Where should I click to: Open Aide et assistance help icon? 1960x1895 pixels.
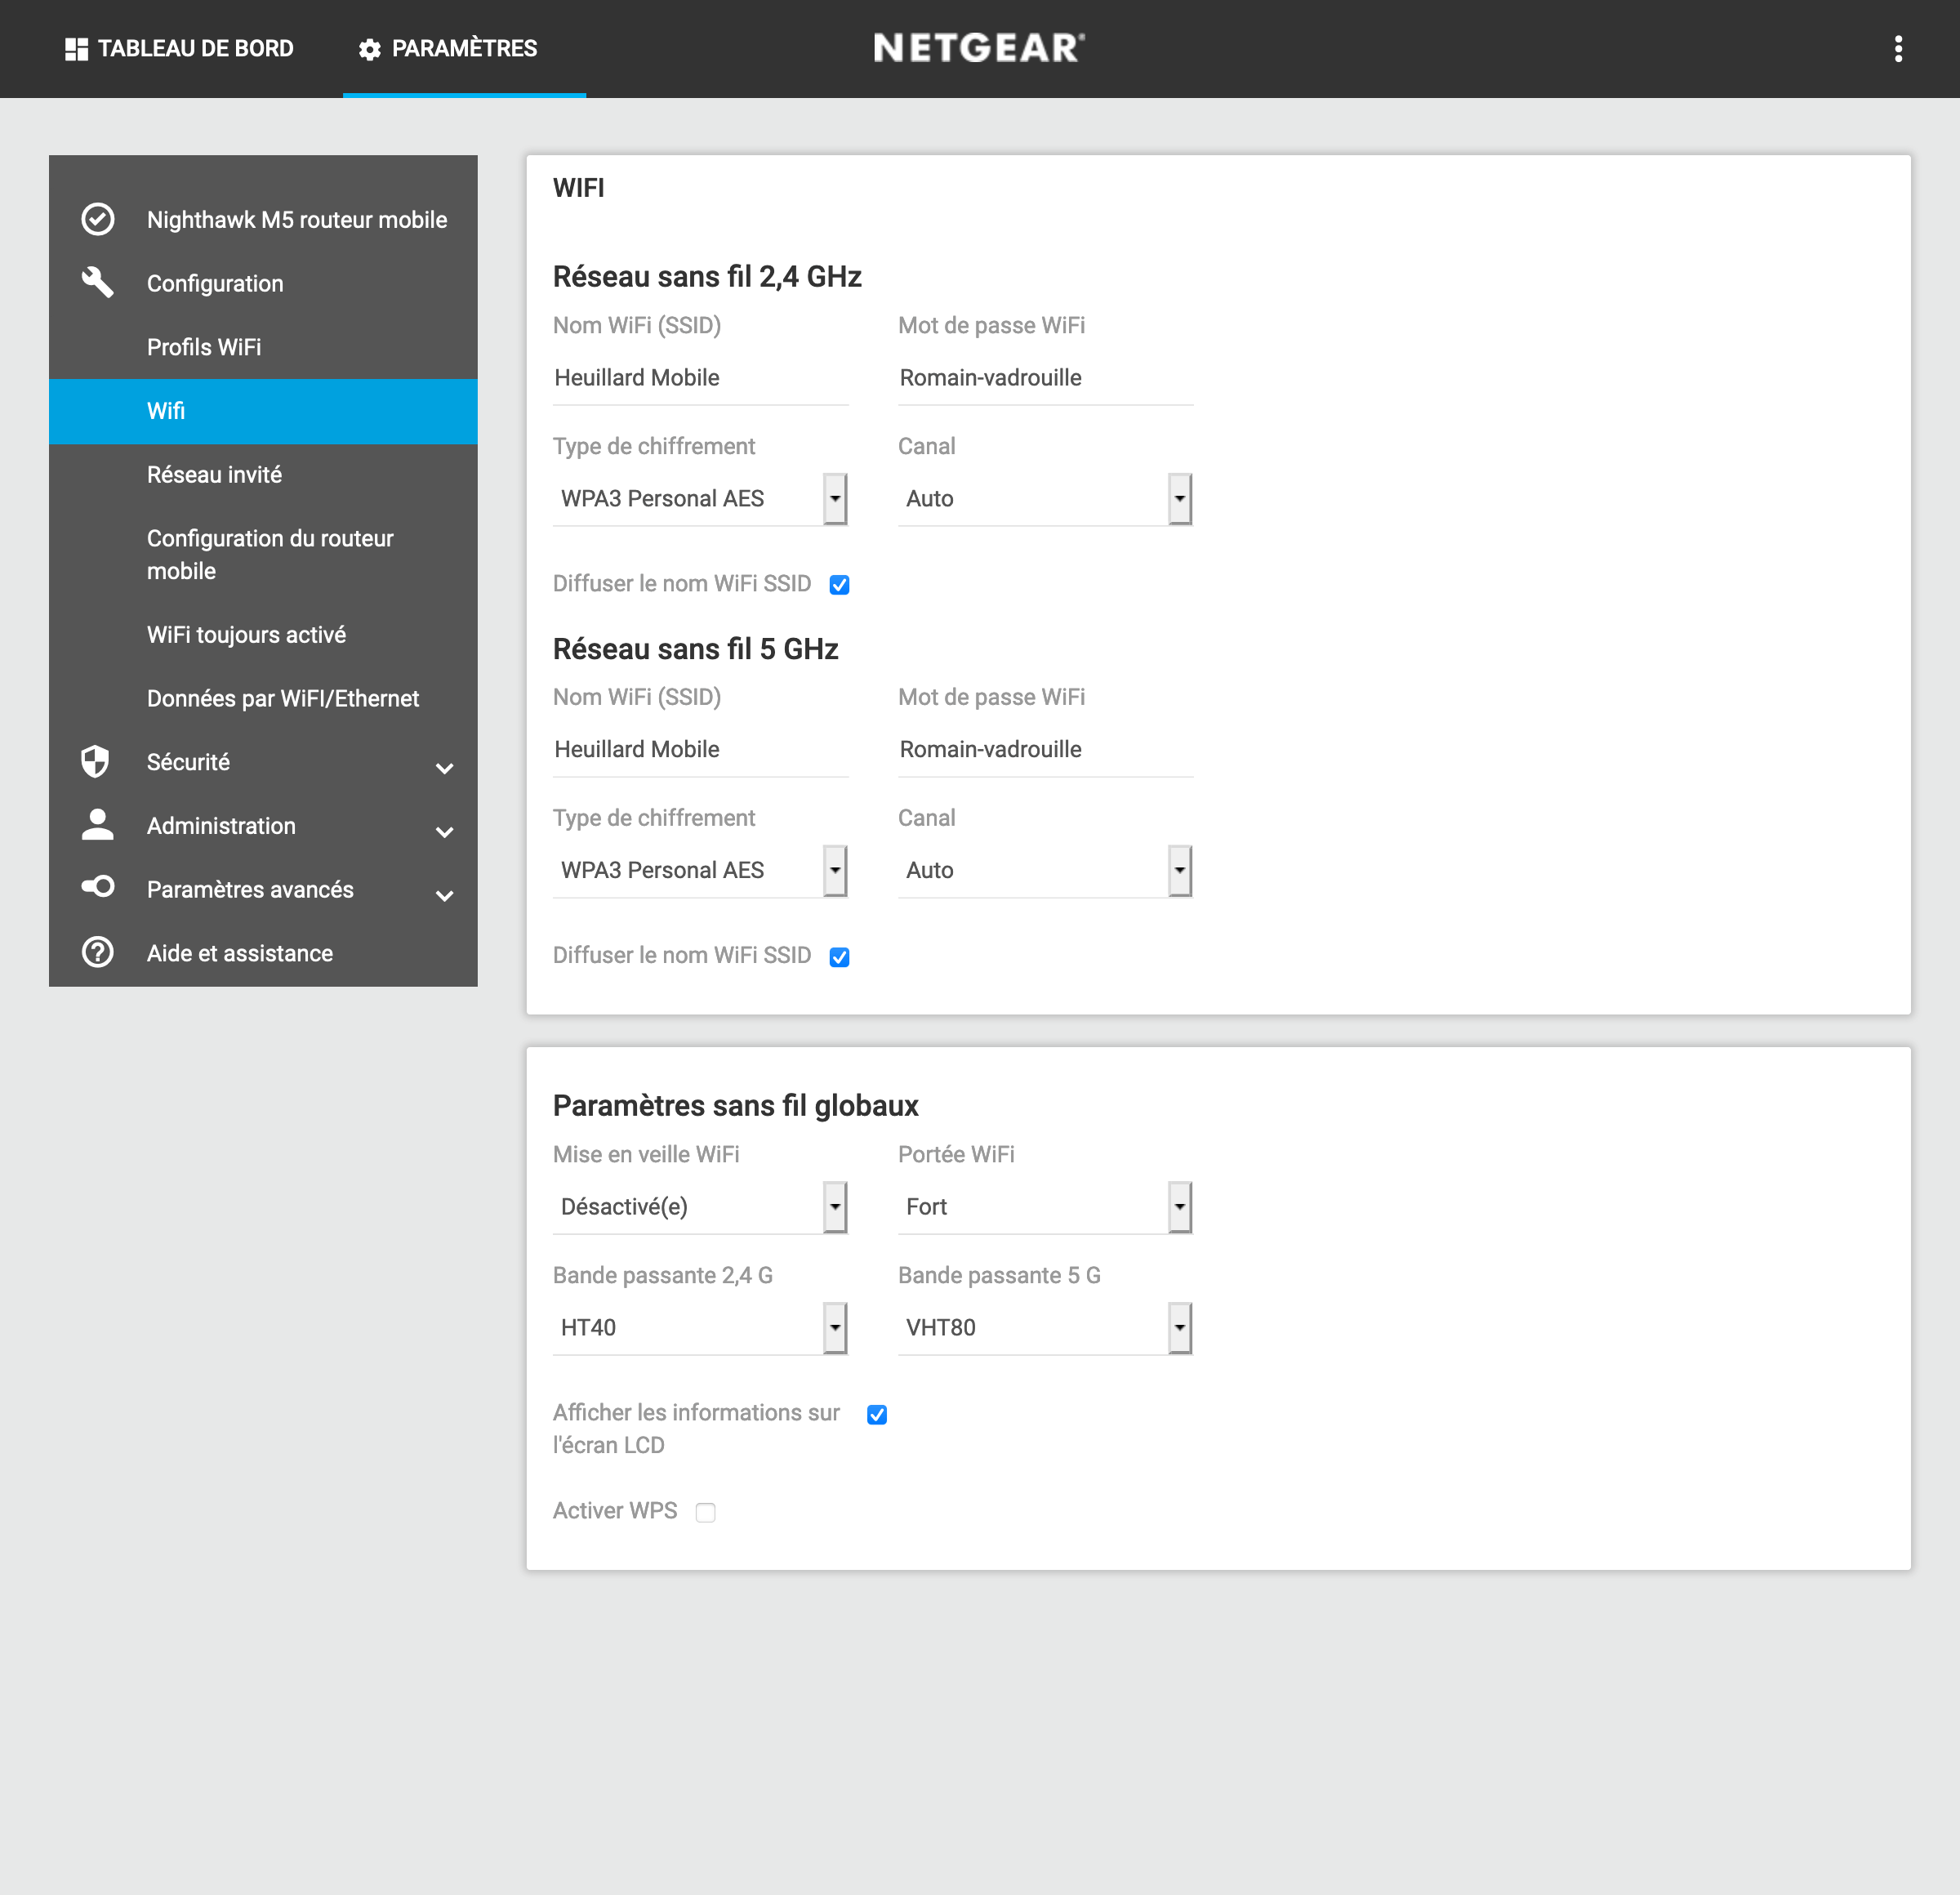[100, 953]
